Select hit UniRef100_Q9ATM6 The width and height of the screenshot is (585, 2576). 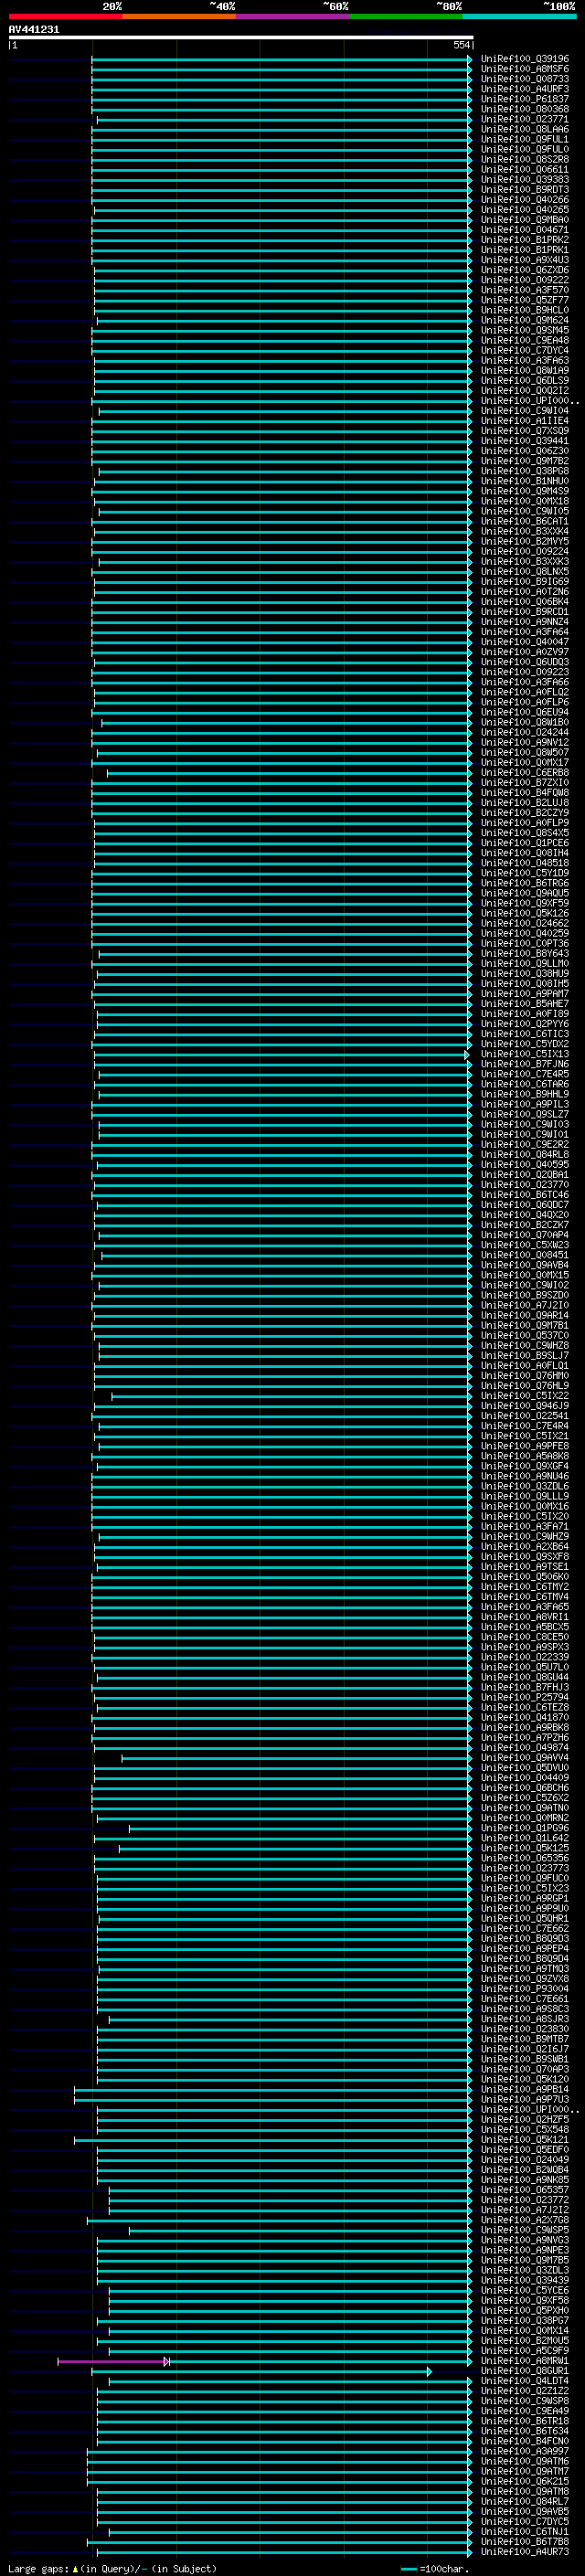[525, 2461]
